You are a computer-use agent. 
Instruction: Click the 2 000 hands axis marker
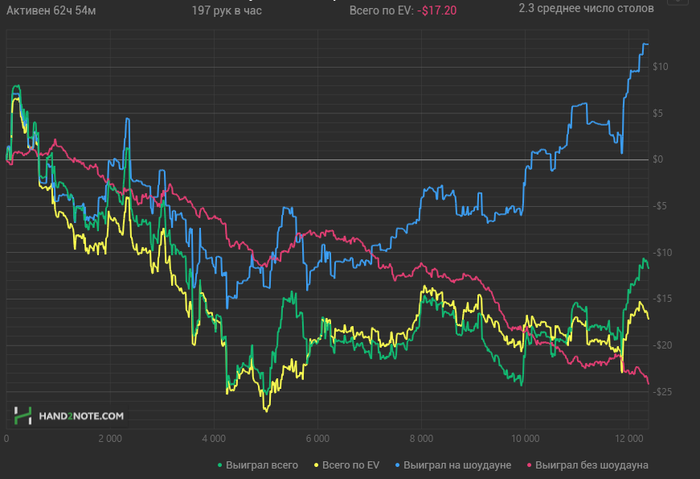click(x=109, y=439)
